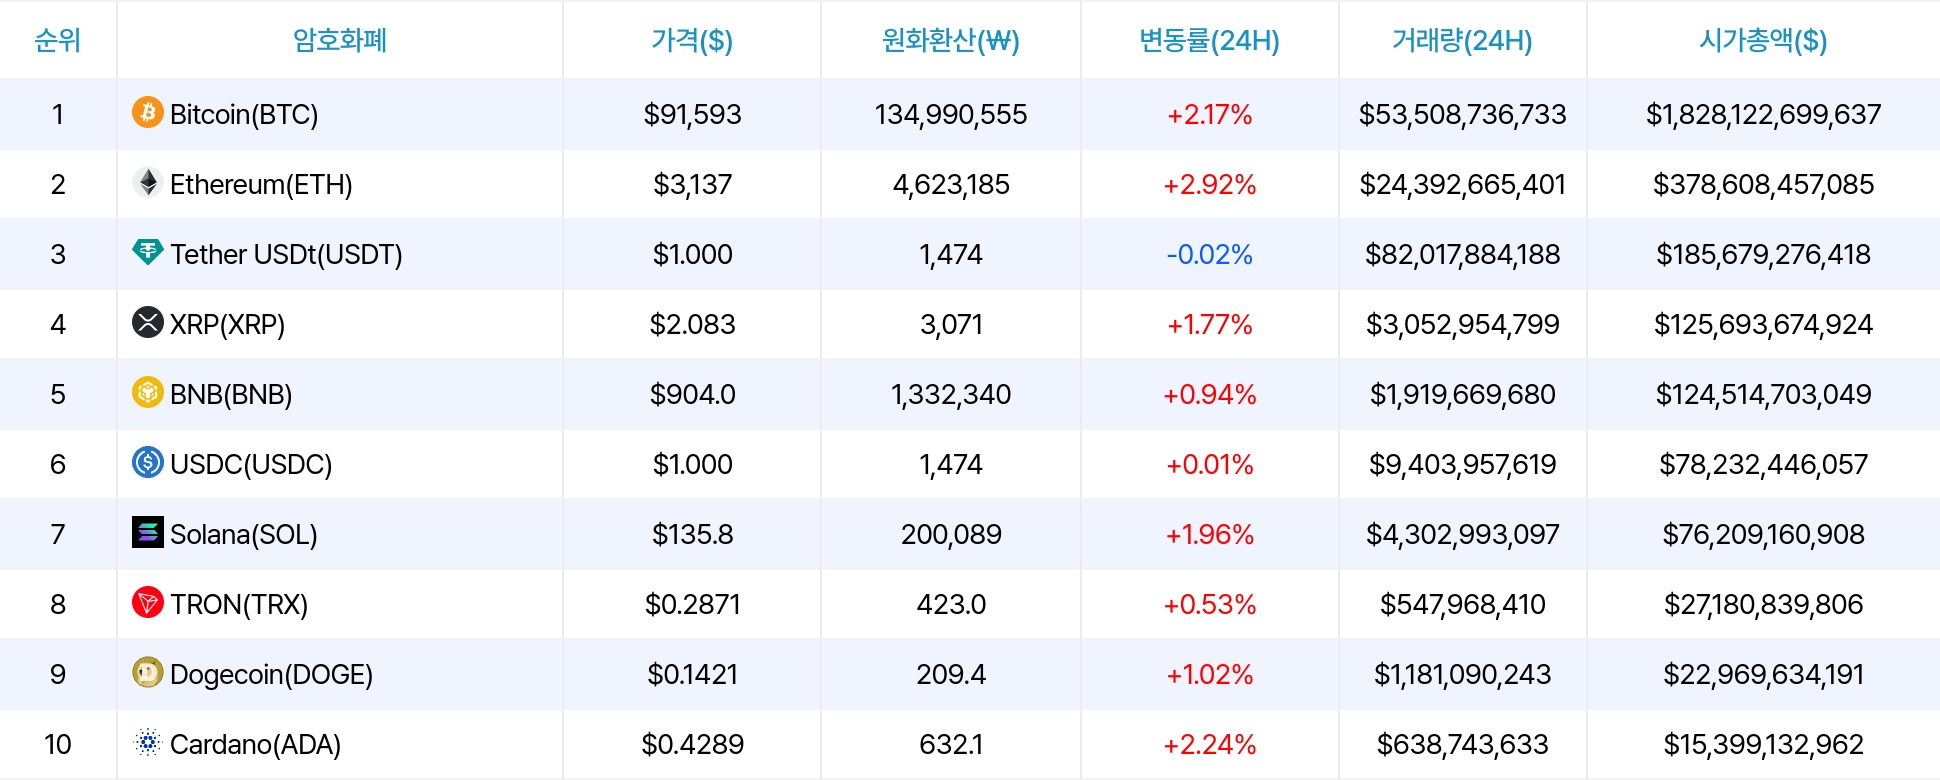Click the Cardano logo icon
1940x780 pixels.
[x=148, y=742]
